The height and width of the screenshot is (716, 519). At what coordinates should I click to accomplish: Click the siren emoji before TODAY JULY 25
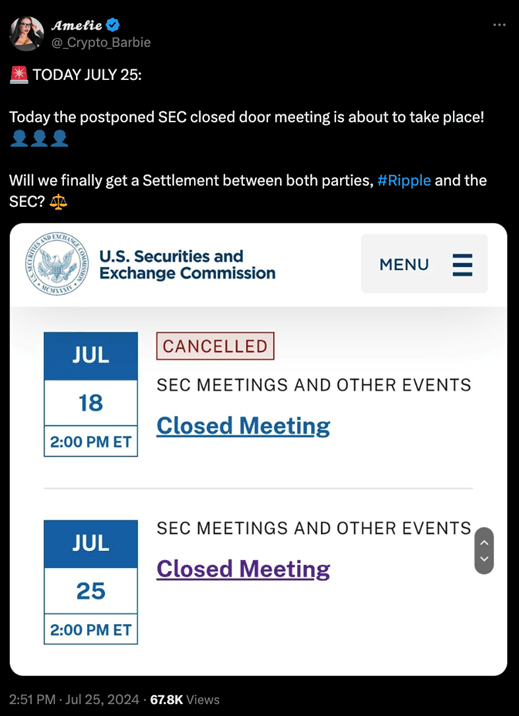(x=19, y=75)
